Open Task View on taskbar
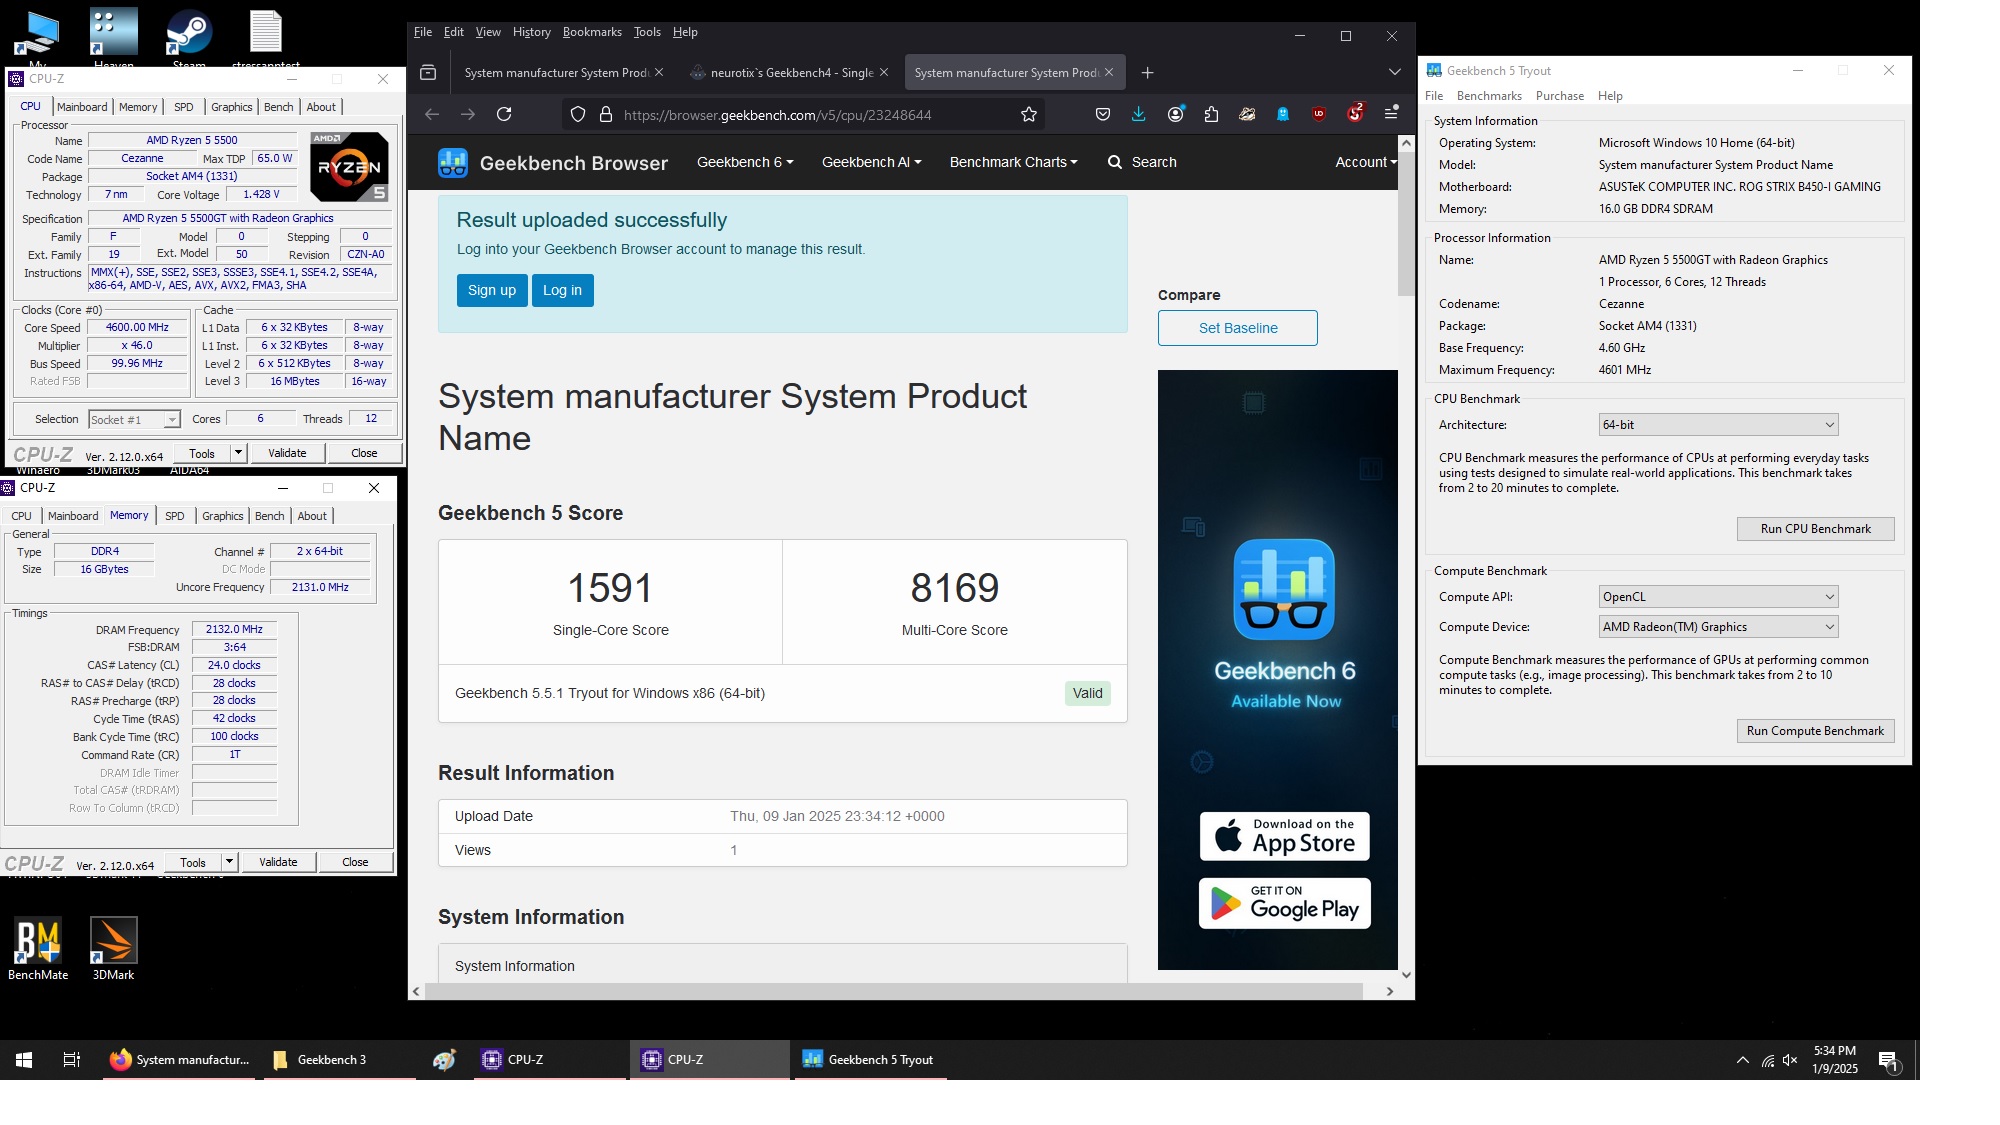 [x=71, y=1060]
